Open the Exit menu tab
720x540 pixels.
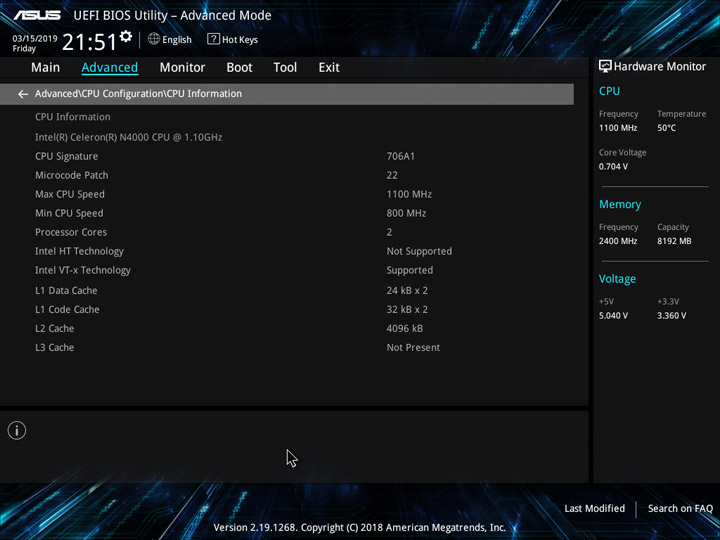point(329,68)
